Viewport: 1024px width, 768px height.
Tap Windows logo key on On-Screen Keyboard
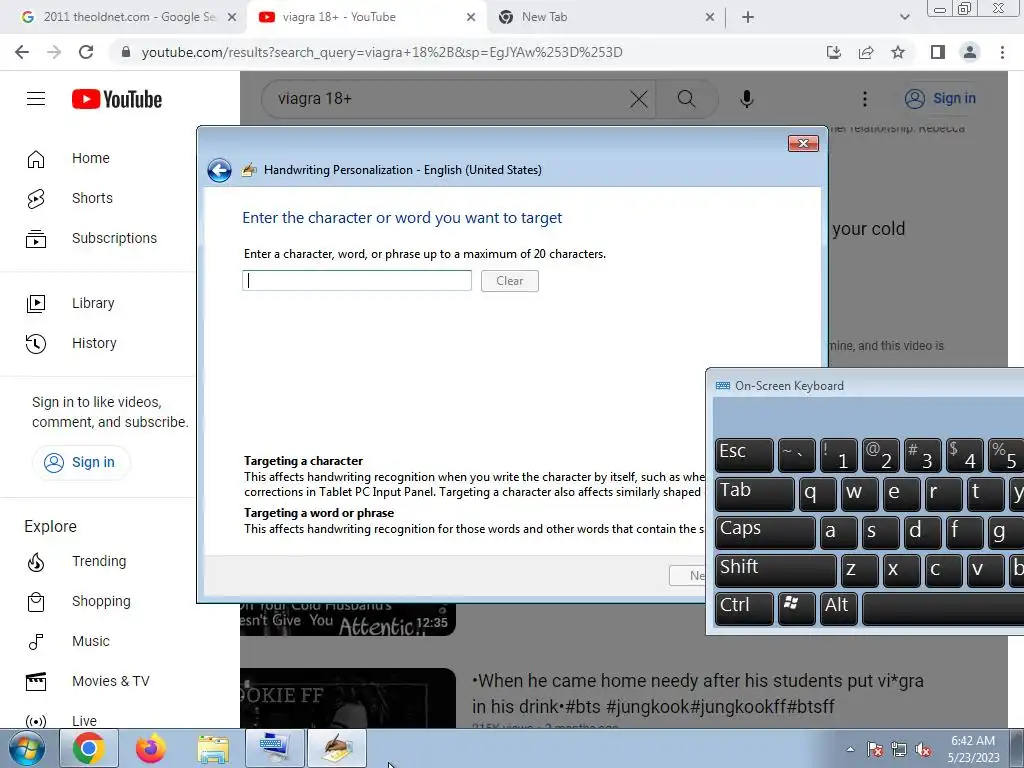(x=797, y=609)
